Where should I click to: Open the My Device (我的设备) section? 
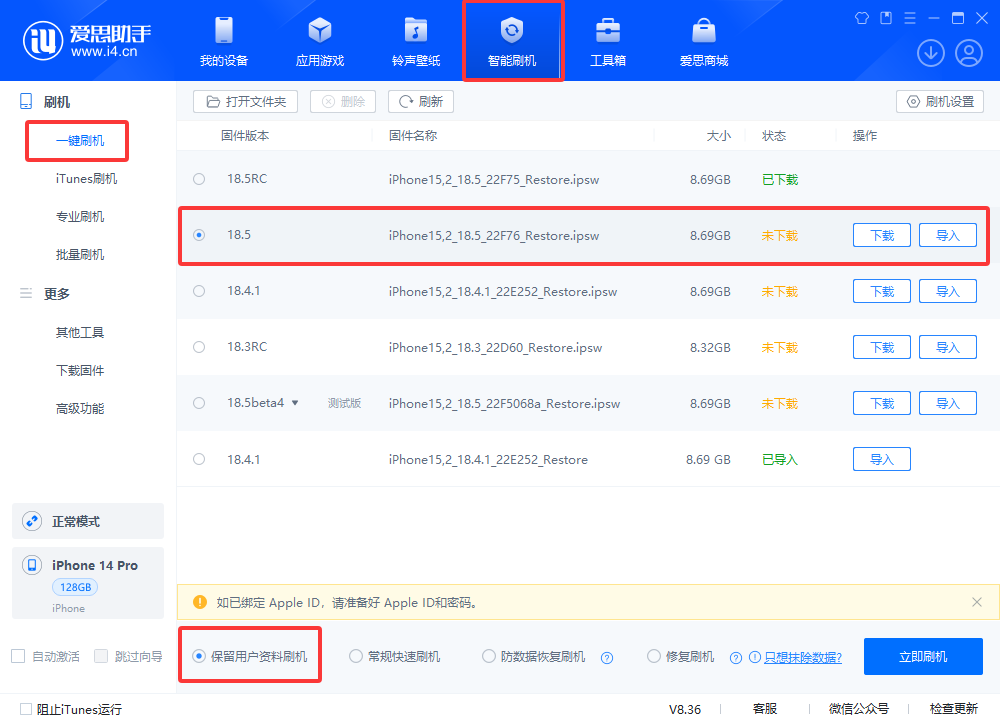(223, 40)
